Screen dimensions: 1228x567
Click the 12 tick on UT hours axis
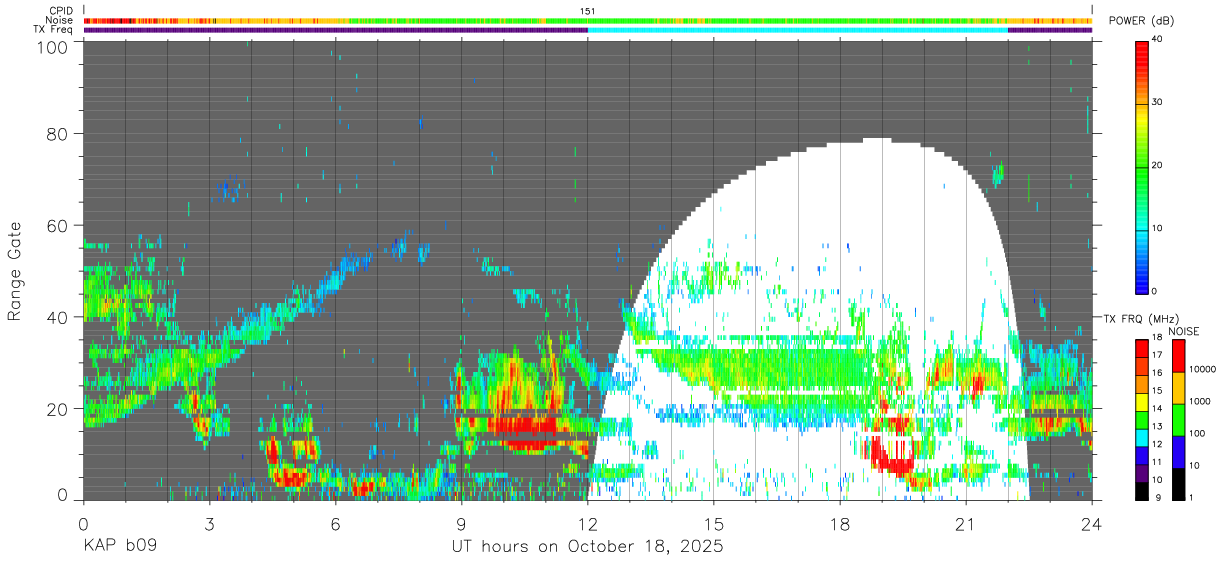pyautogui.click(x=588, y=524)
